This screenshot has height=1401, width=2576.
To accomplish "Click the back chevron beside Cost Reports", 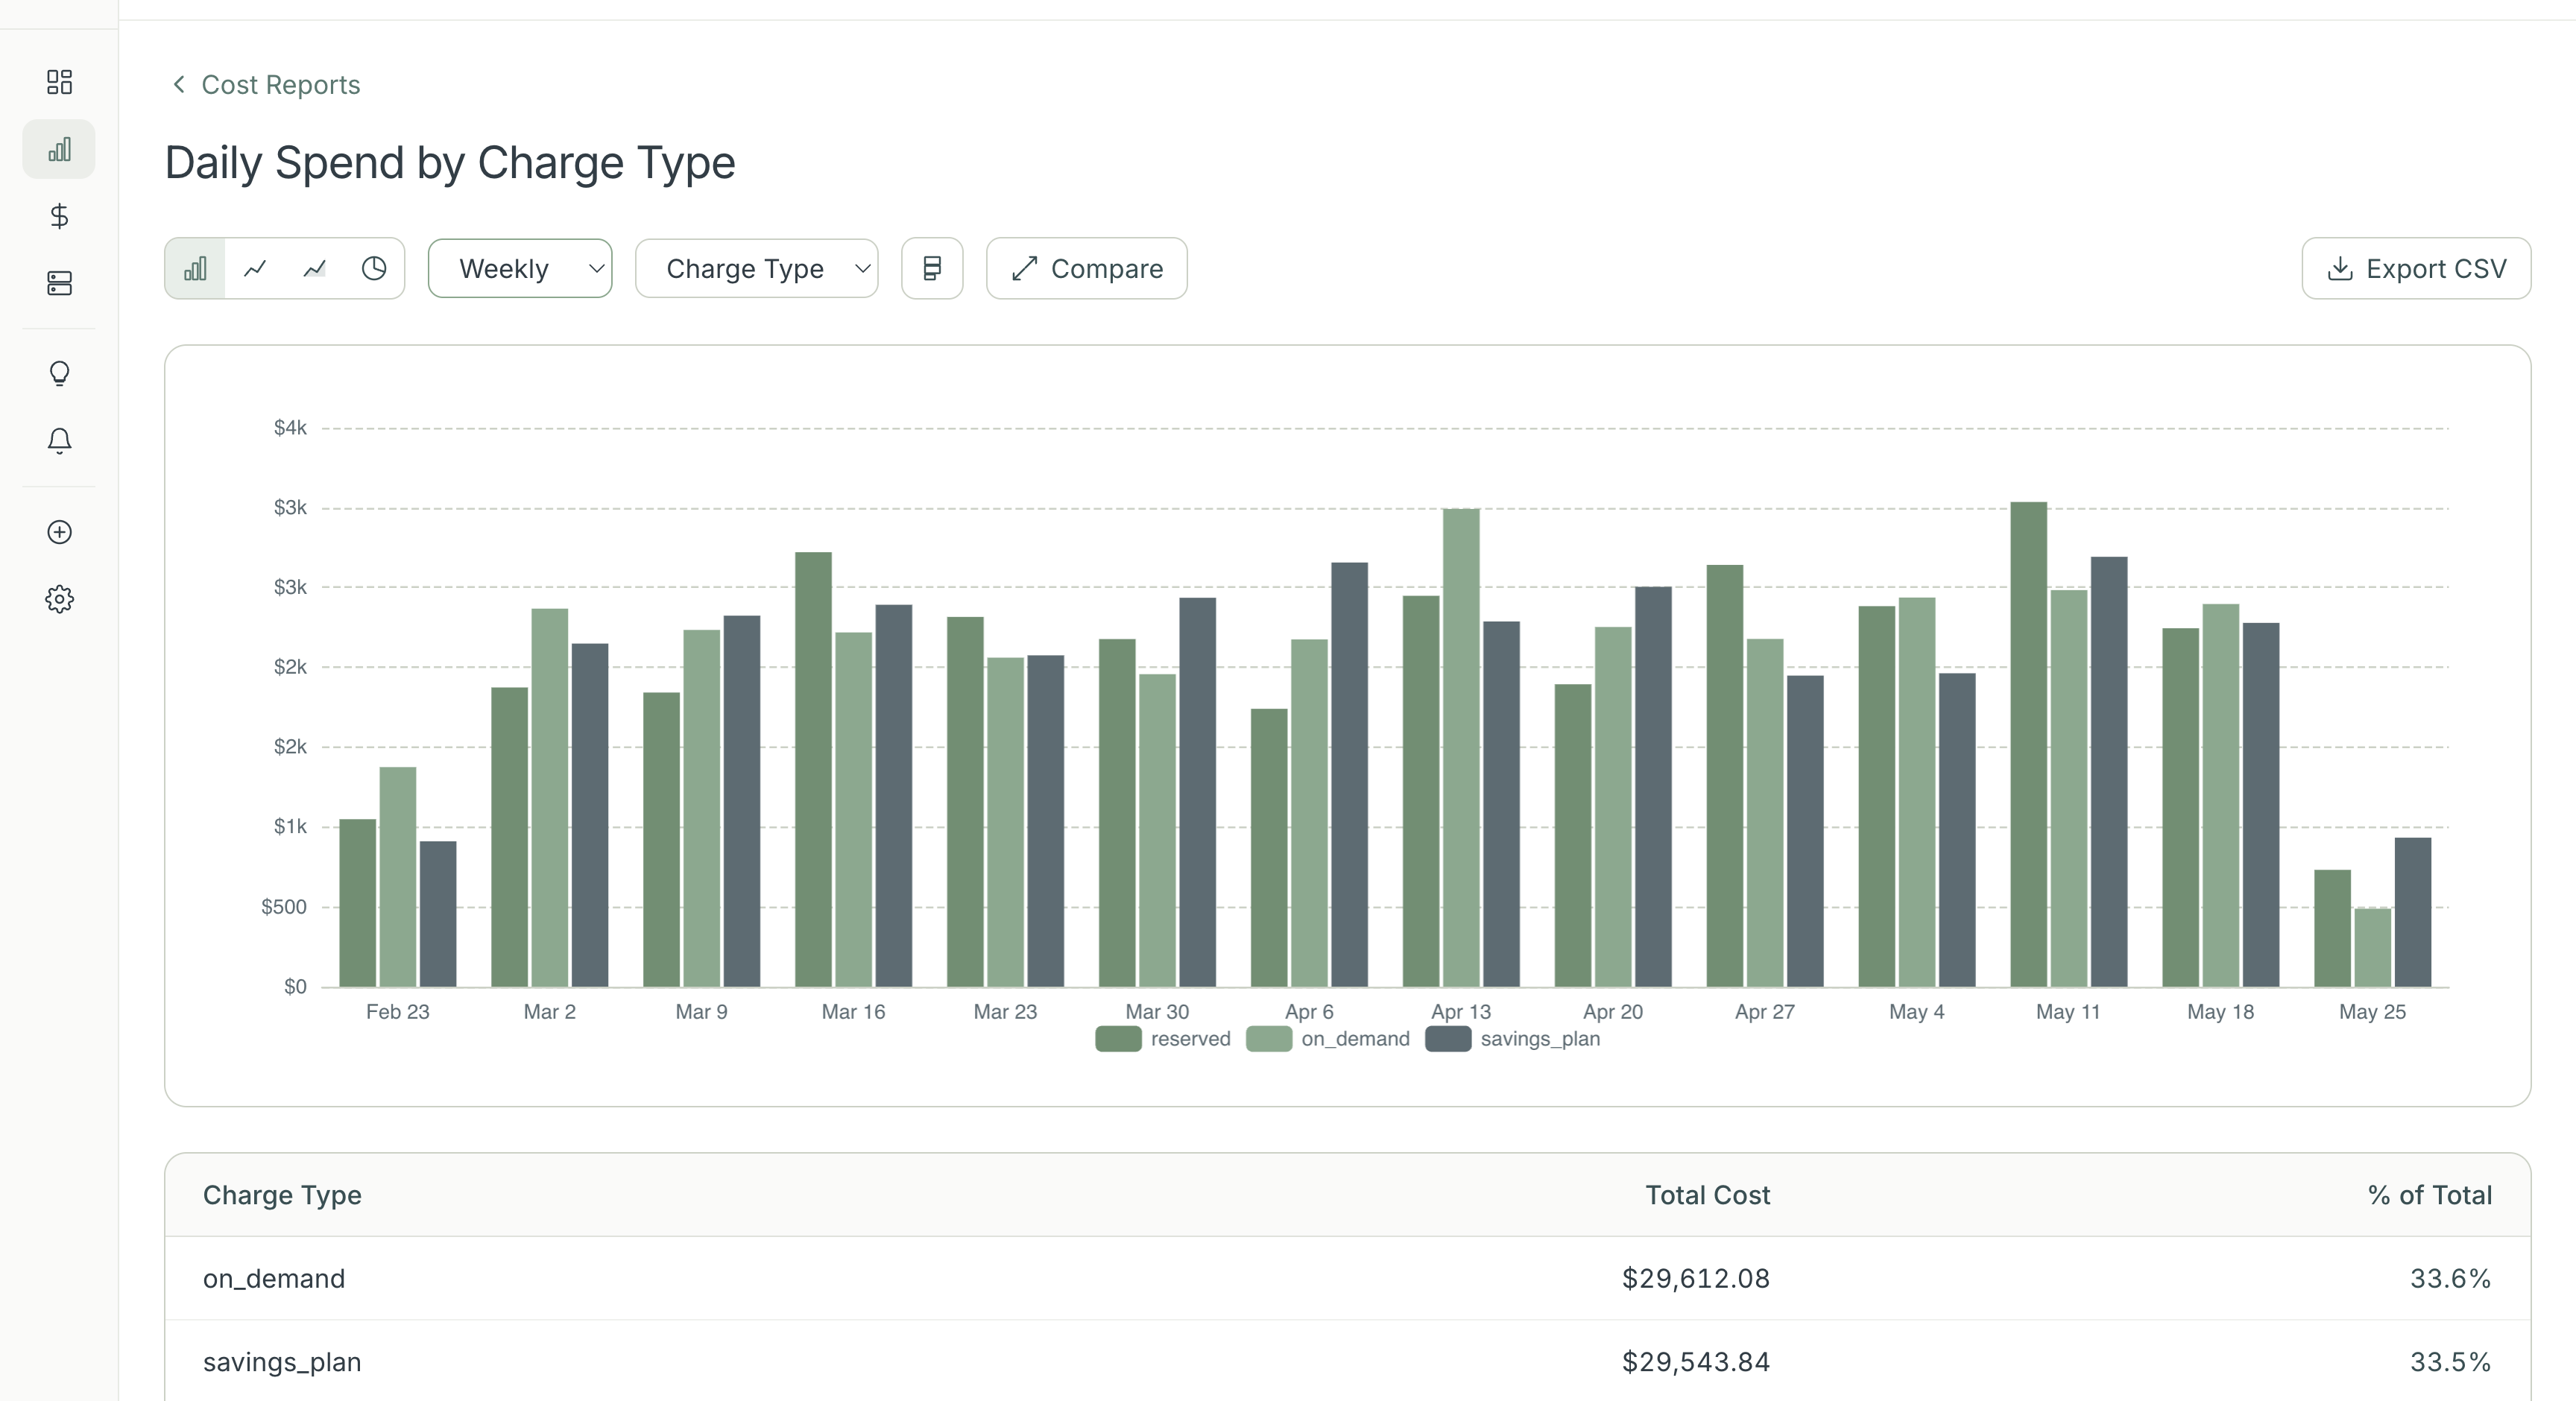I will [x=179, y=84].
